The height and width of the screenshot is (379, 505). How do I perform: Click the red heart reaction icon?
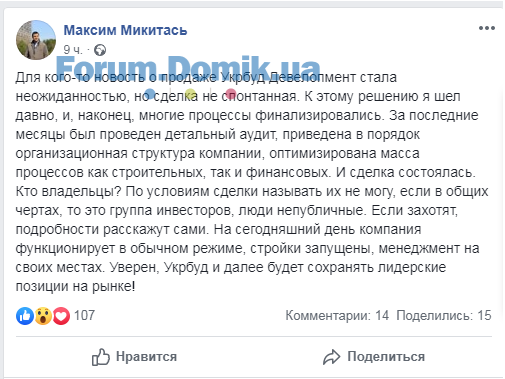pyautogui.click(x=61, y=316)
